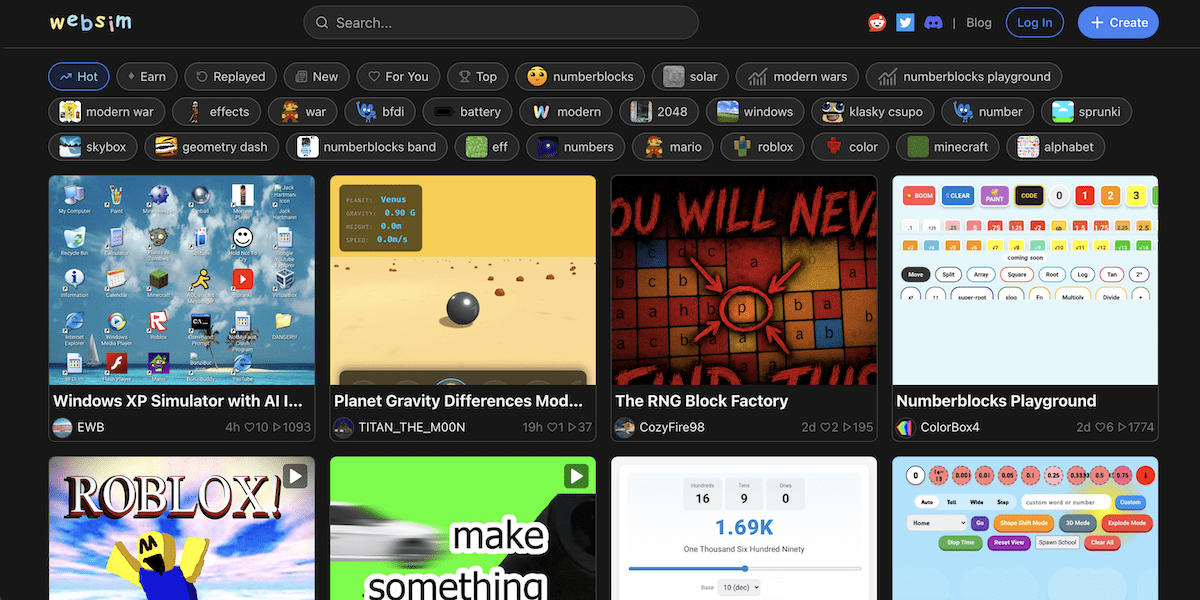Open The RNG Block Factory thumbnail
This screenshot has width=1200, height=600.
744,280
